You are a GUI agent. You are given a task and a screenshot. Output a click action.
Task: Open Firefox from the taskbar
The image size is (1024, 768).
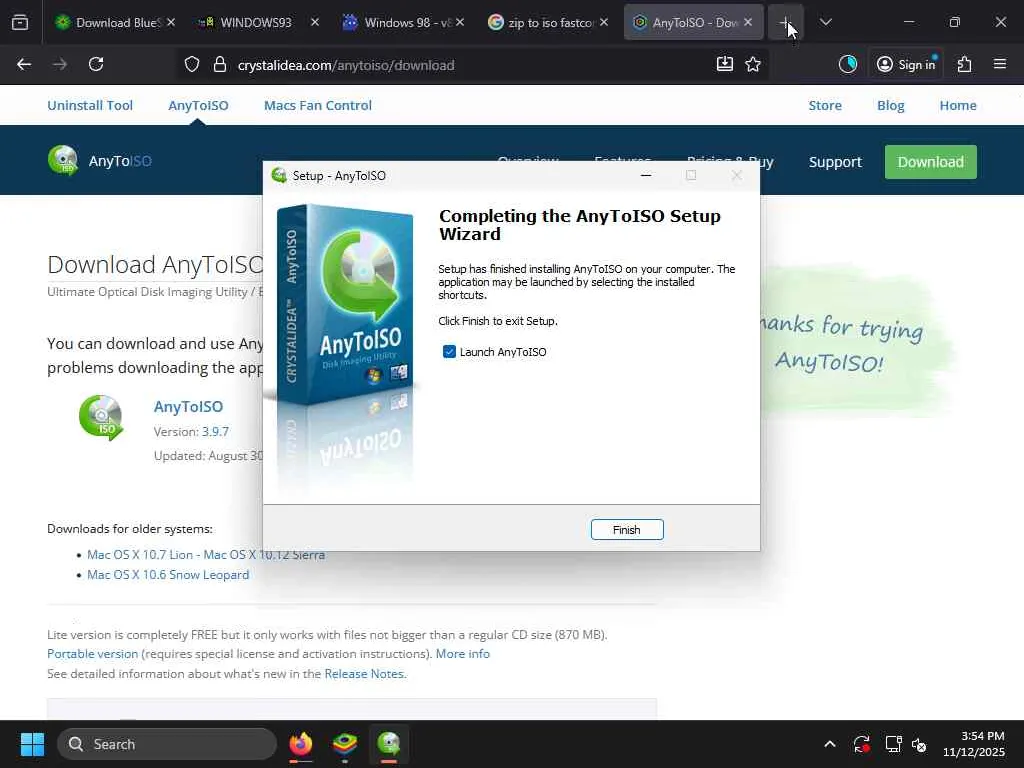click(301, 744)
